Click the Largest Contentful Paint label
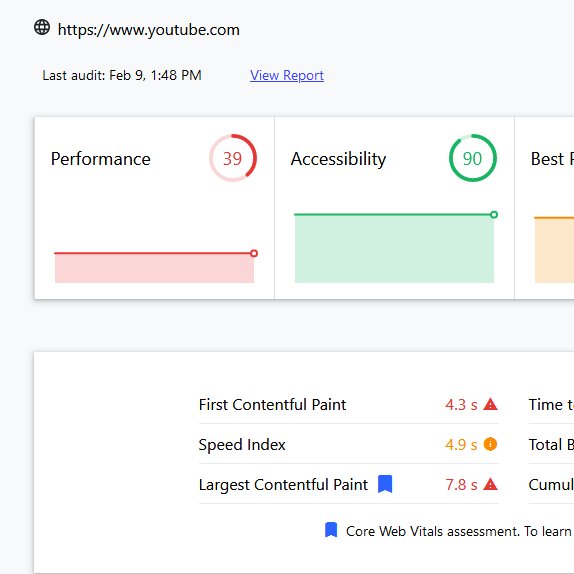 click(283, 485)
